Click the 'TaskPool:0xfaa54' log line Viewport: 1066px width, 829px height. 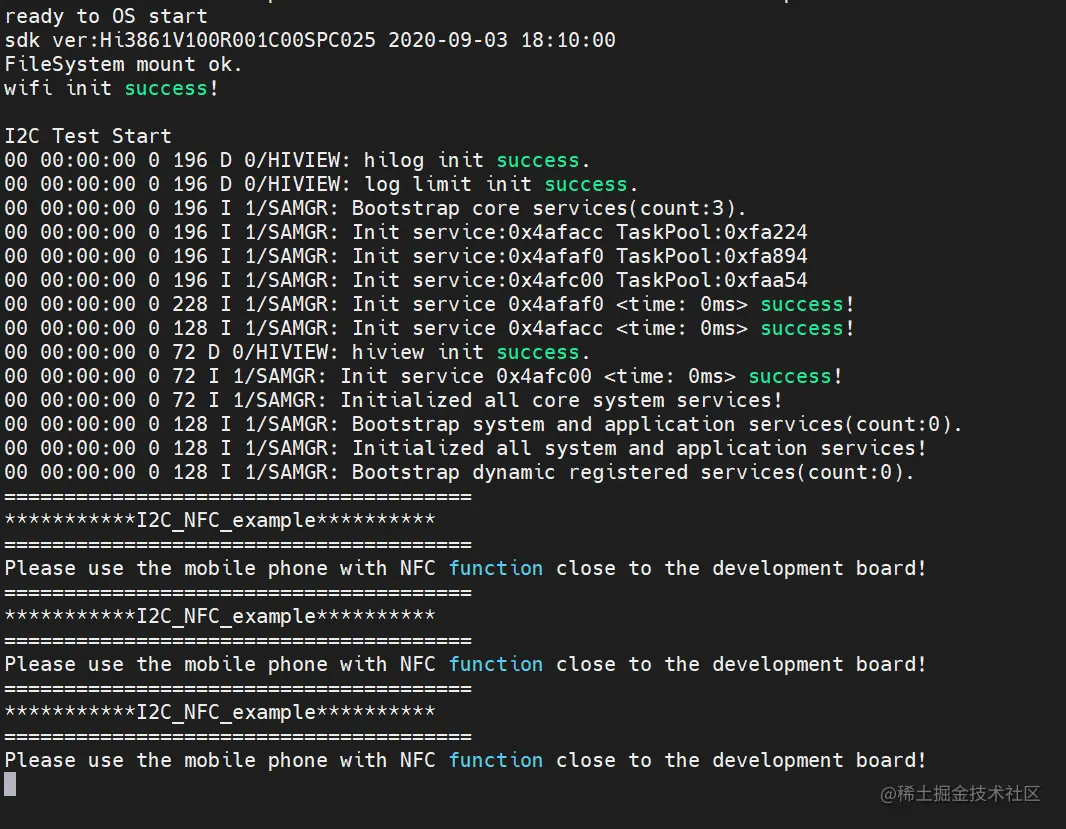pyautogui.click(x=406, y=280)
